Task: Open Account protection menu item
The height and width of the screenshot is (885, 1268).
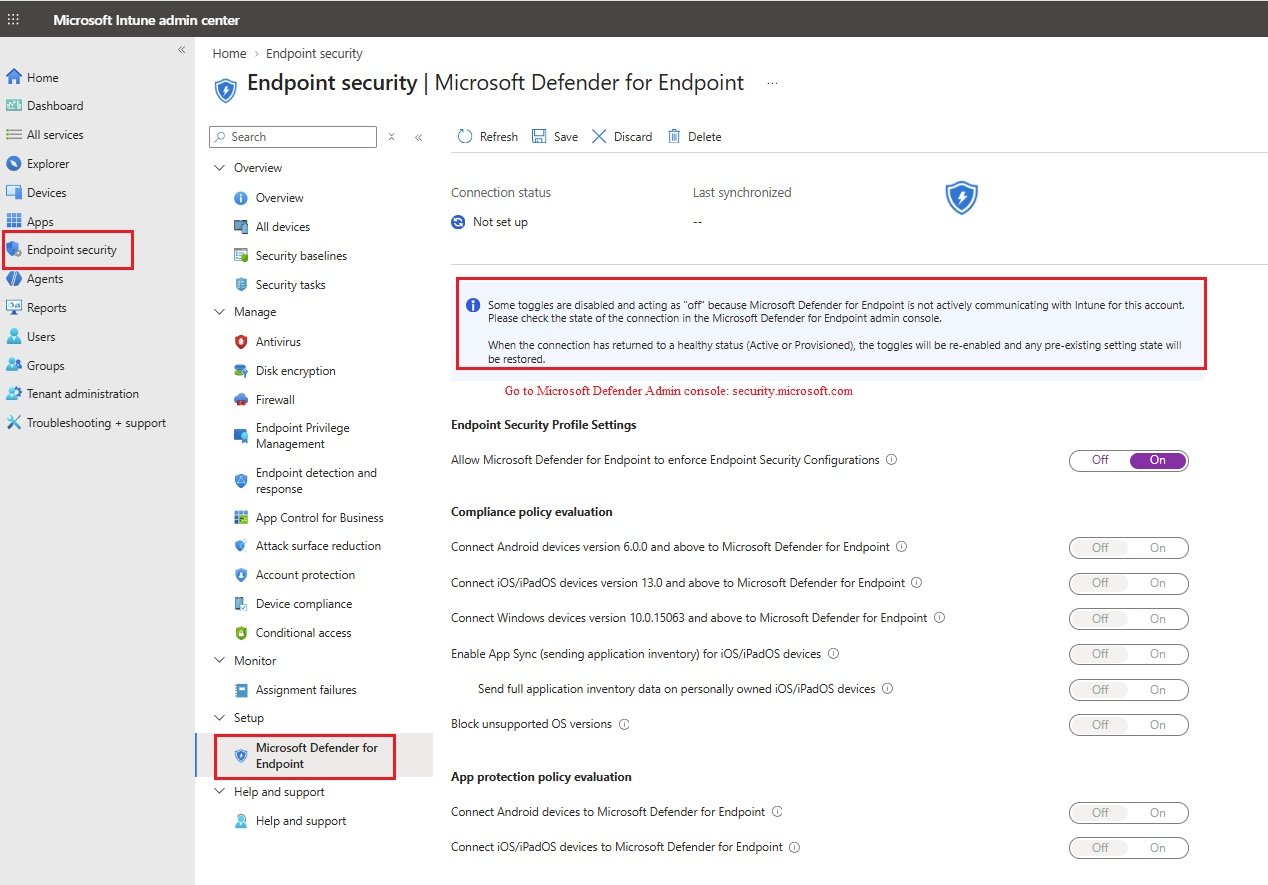Action: [305, 575]
